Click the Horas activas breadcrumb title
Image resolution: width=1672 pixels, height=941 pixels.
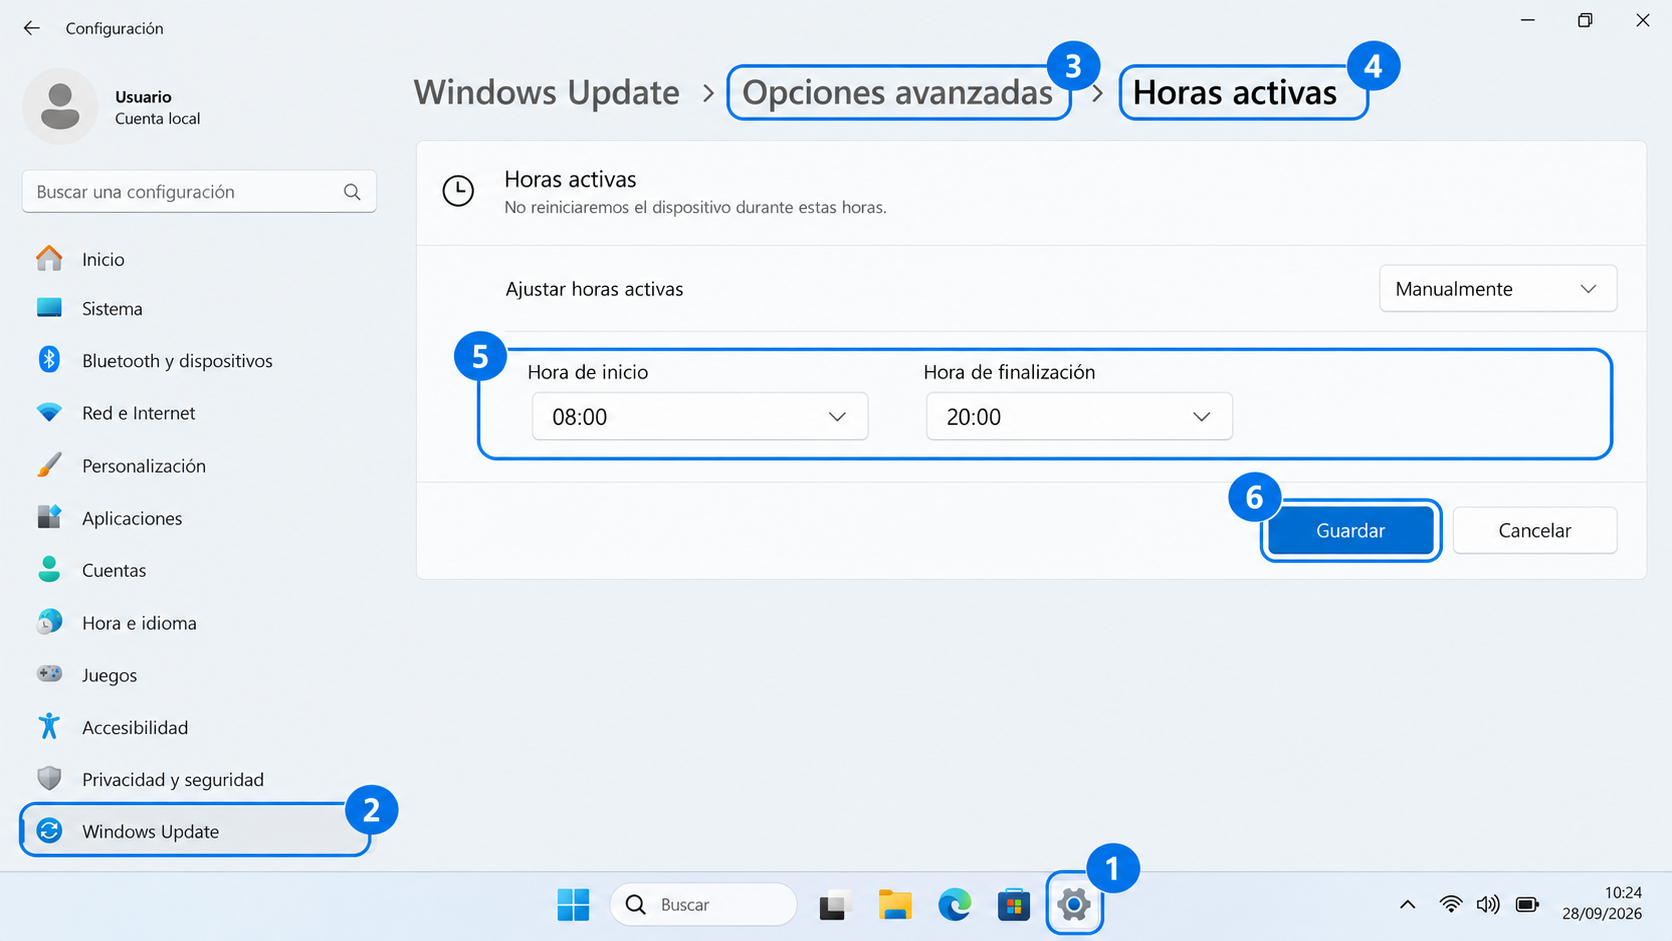pyautogui.click(x=1234, y=92)
